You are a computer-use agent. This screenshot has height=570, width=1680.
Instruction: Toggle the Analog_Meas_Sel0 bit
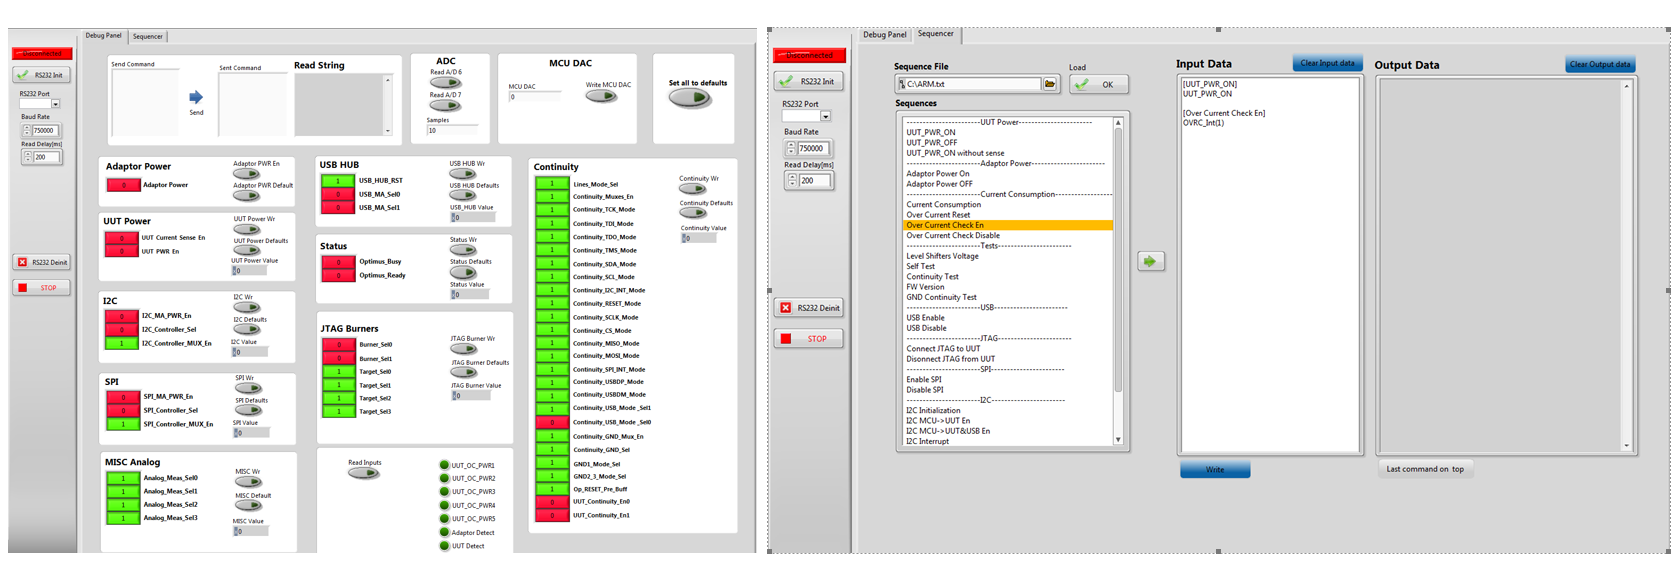tap(123, 478)
